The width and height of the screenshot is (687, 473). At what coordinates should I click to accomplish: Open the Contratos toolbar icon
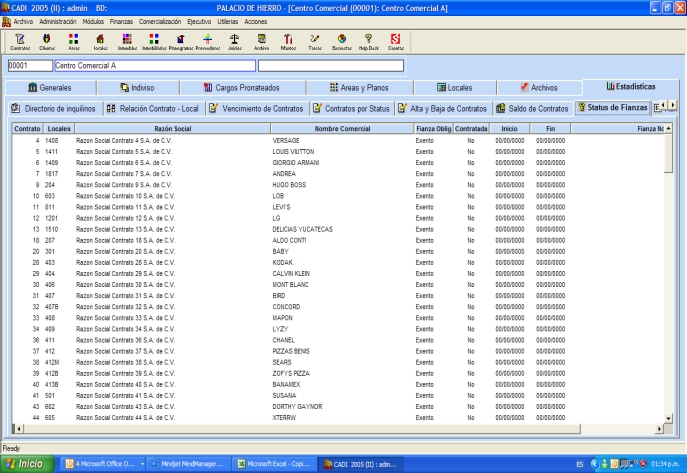click(20, 41)
